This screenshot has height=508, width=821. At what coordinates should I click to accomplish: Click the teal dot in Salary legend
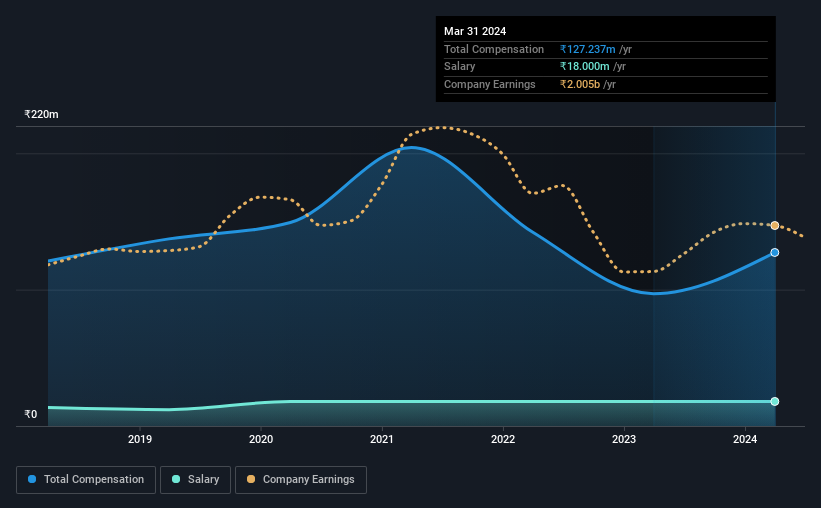pyautogui.click(x=176, y=479)
